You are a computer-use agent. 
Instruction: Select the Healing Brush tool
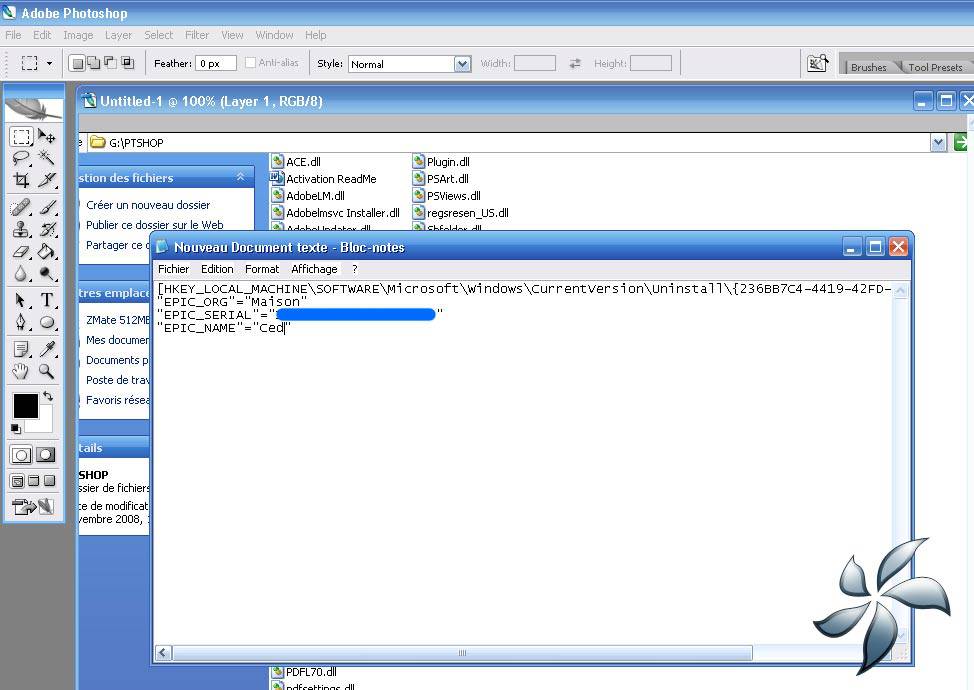(21, 207)
